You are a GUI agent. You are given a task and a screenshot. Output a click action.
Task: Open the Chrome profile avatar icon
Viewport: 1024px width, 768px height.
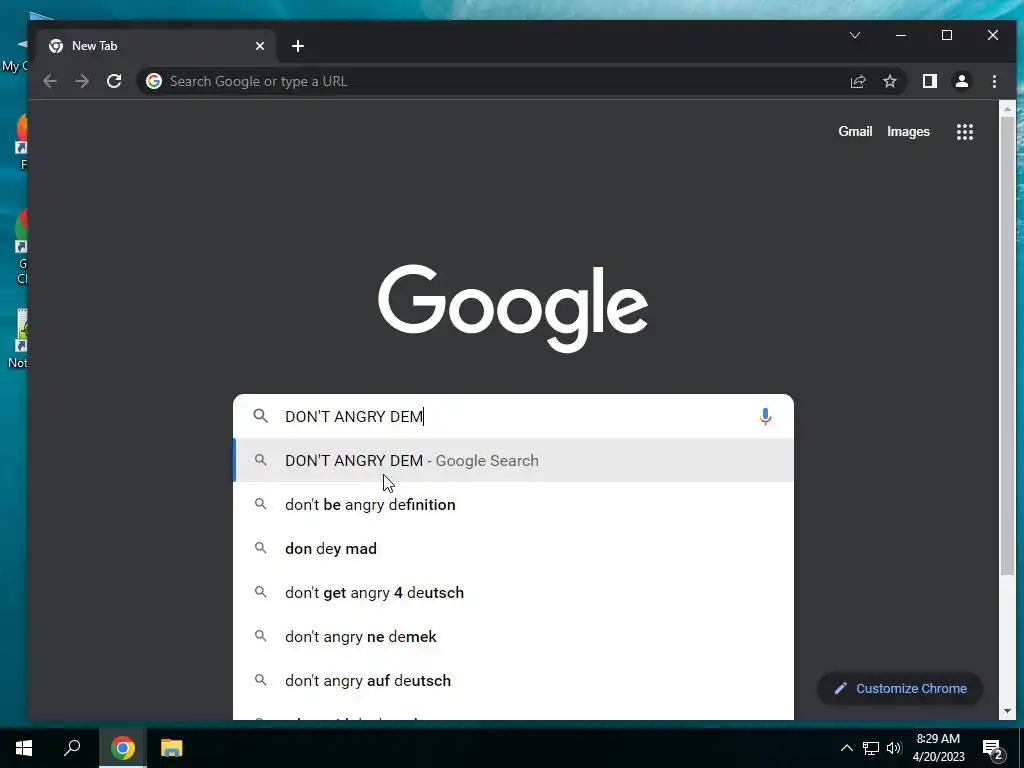[x=961, y=81]
